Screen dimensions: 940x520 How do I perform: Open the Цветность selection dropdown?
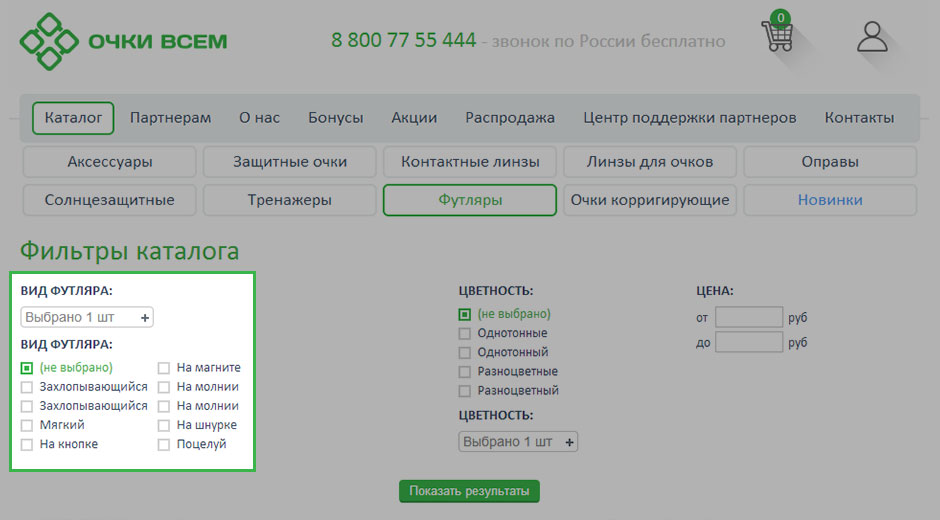[x=518, y=441]
